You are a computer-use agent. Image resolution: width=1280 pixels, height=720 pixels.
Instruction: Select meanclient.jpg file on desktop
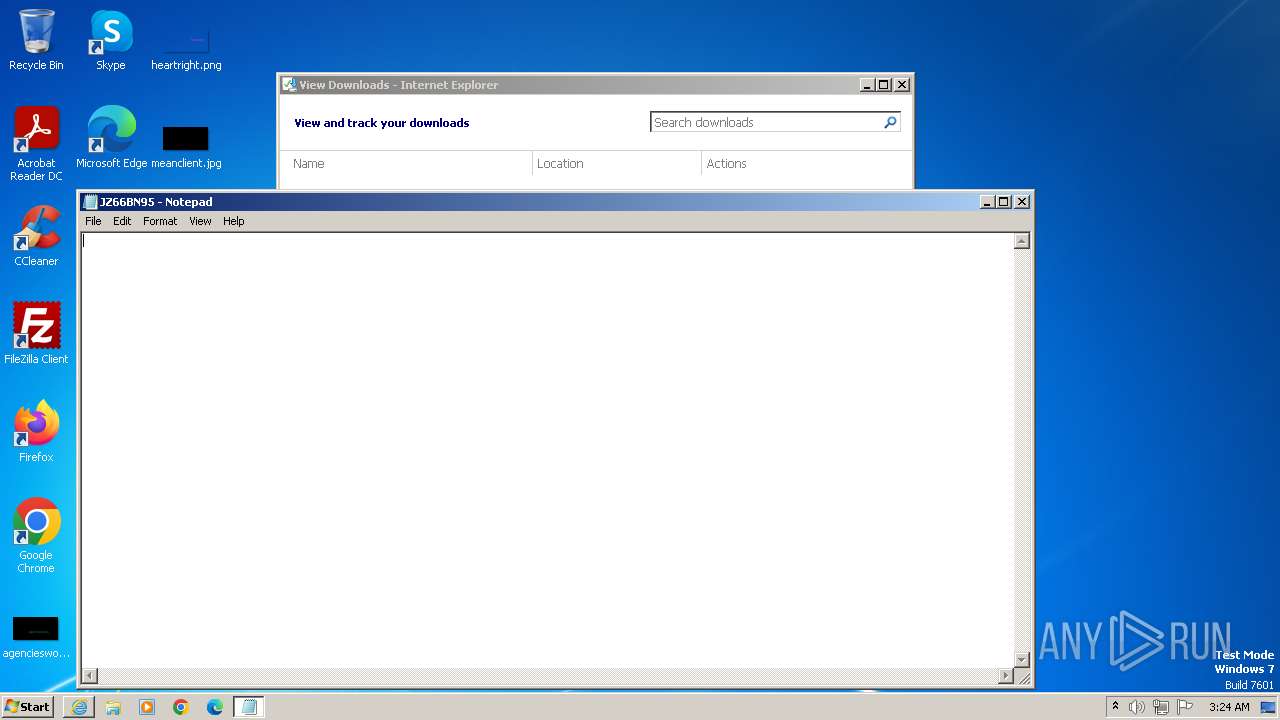pyautogui.click(x=186, y=145)
